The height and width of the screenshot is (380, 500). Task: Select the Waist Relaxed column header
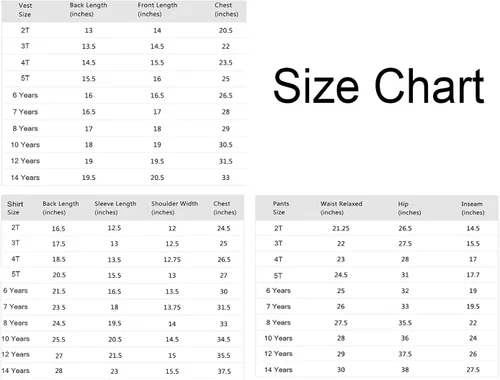point(341,208)
